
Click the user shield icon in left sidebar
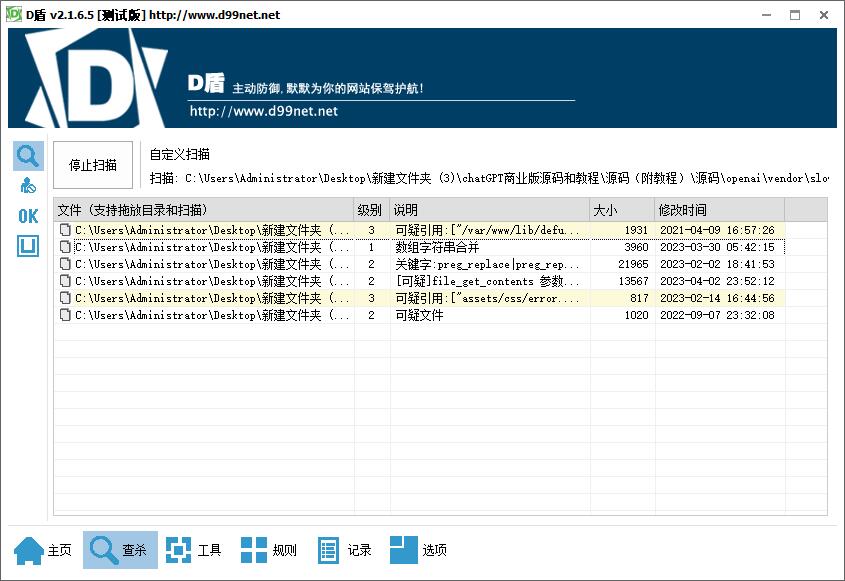pyautogui.click(x=28, y=186)
